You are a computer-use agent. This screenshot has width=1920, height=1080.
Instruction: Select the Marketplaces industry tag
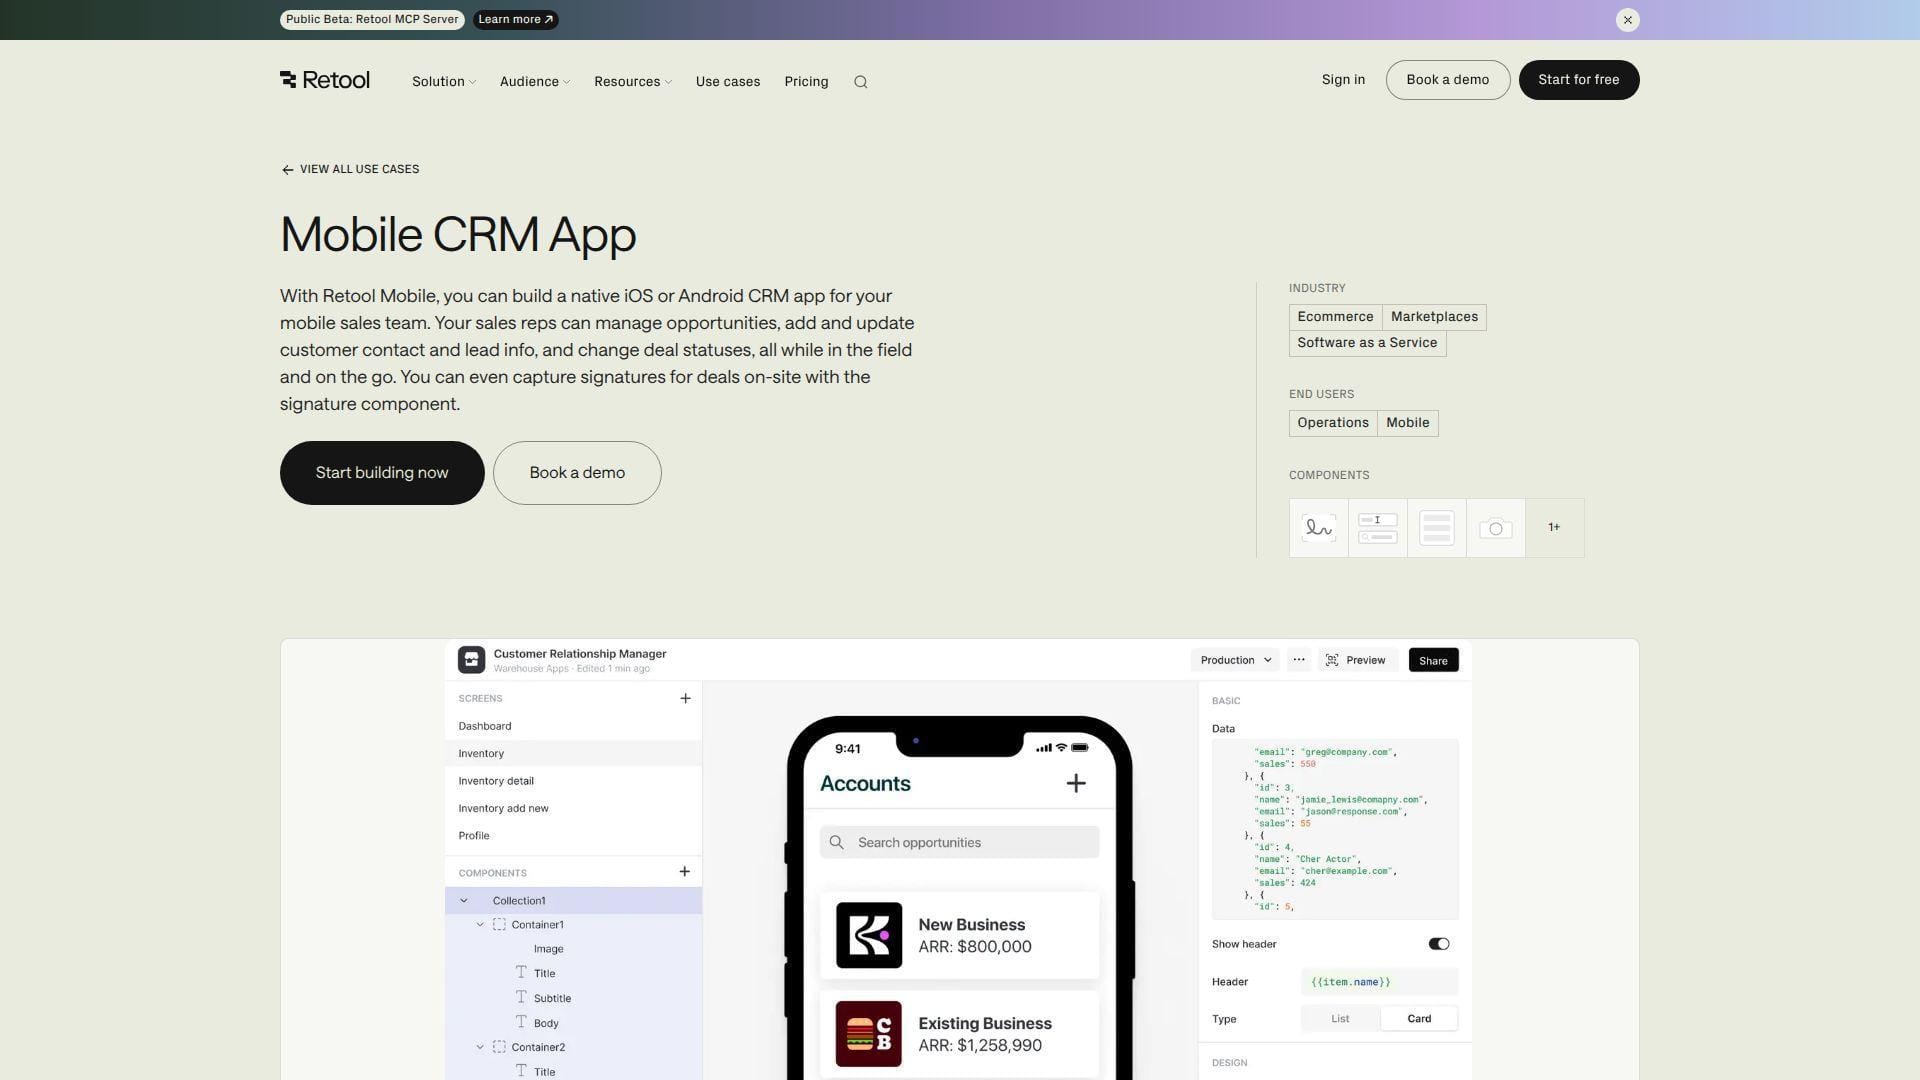click(x=1434, y=317)
